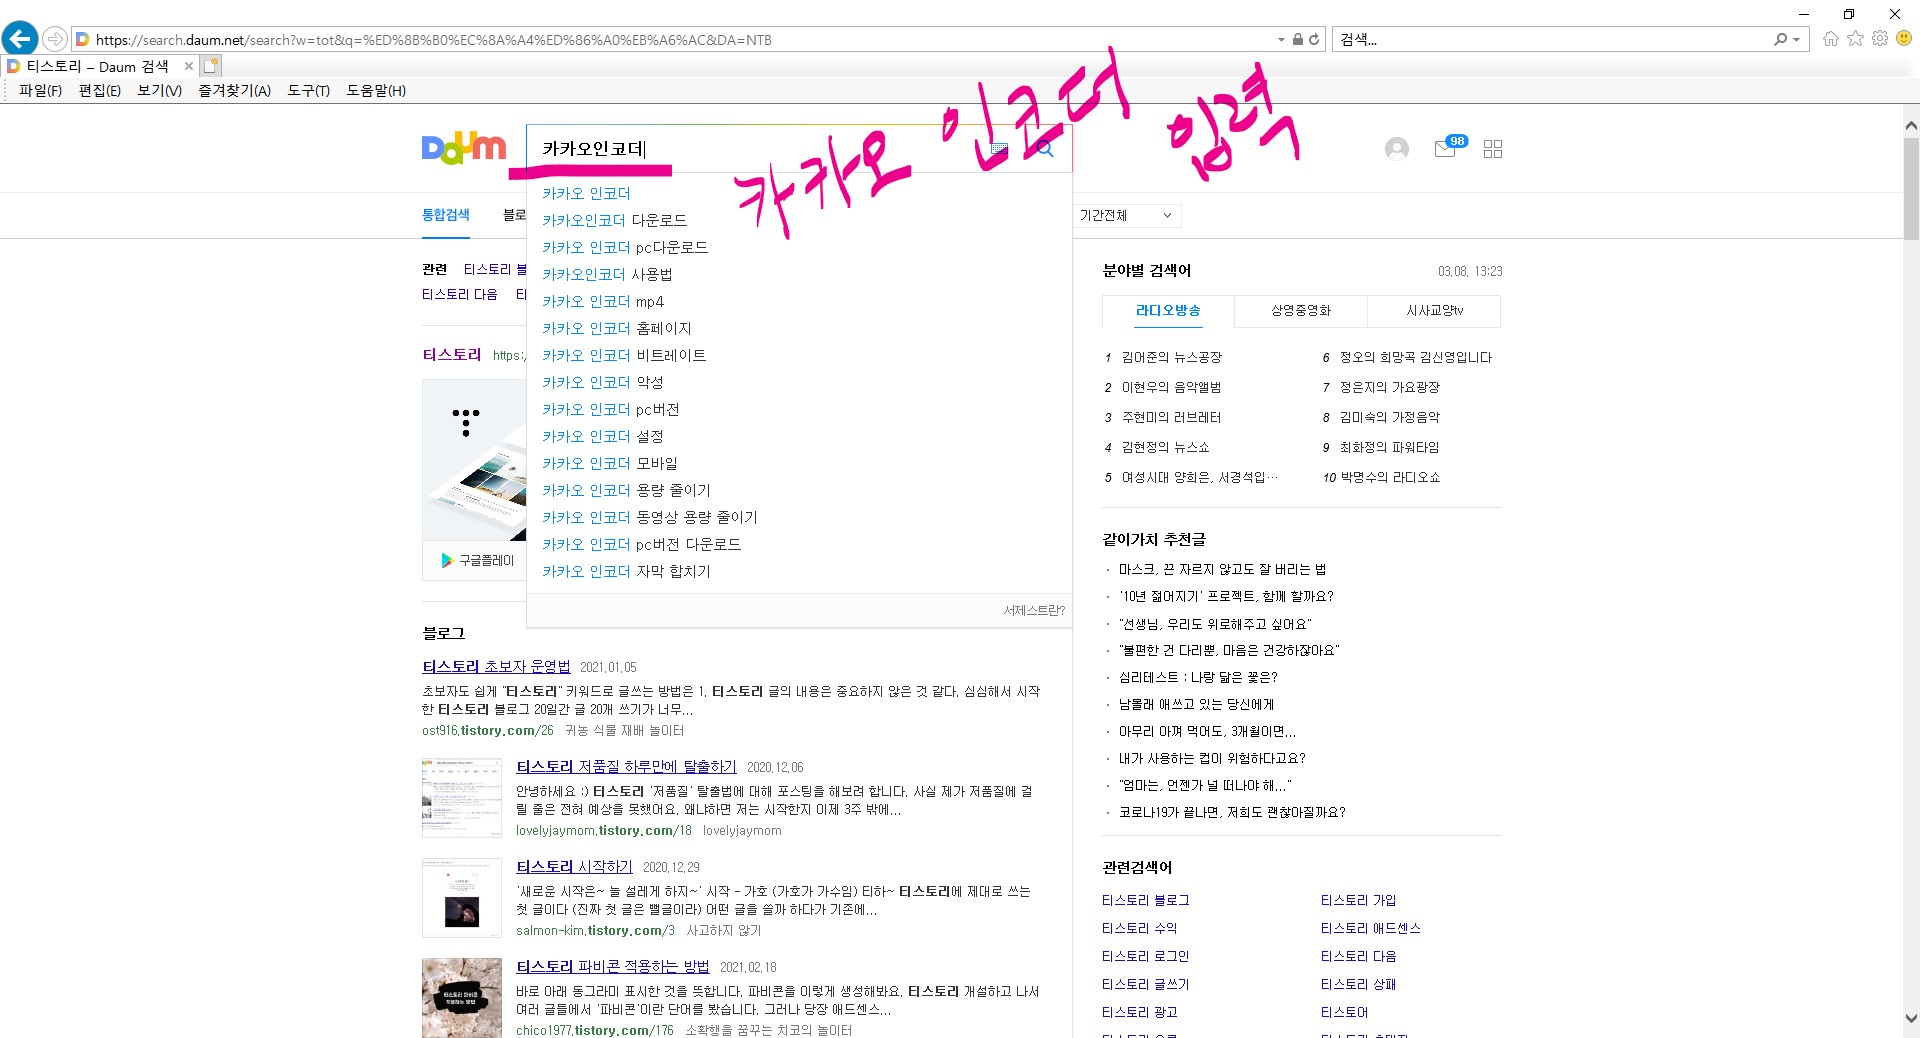
Task: Click the Daum logo
Action: pyautogui.click(x=464, y=148)
